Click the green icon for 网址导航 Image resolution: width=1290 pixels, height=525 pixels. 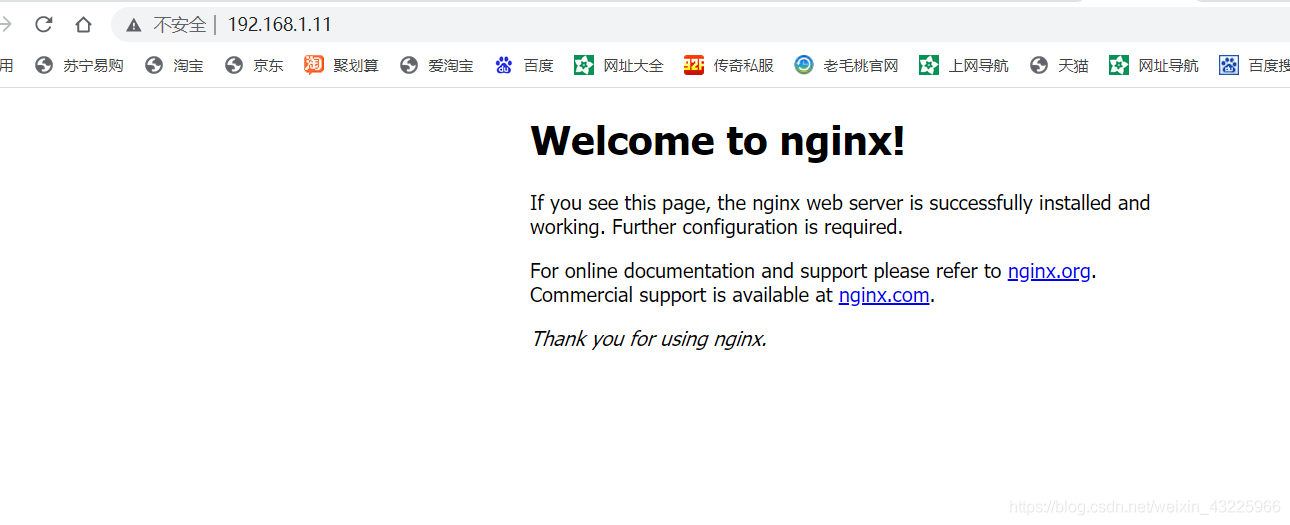tap(1119, 65)
